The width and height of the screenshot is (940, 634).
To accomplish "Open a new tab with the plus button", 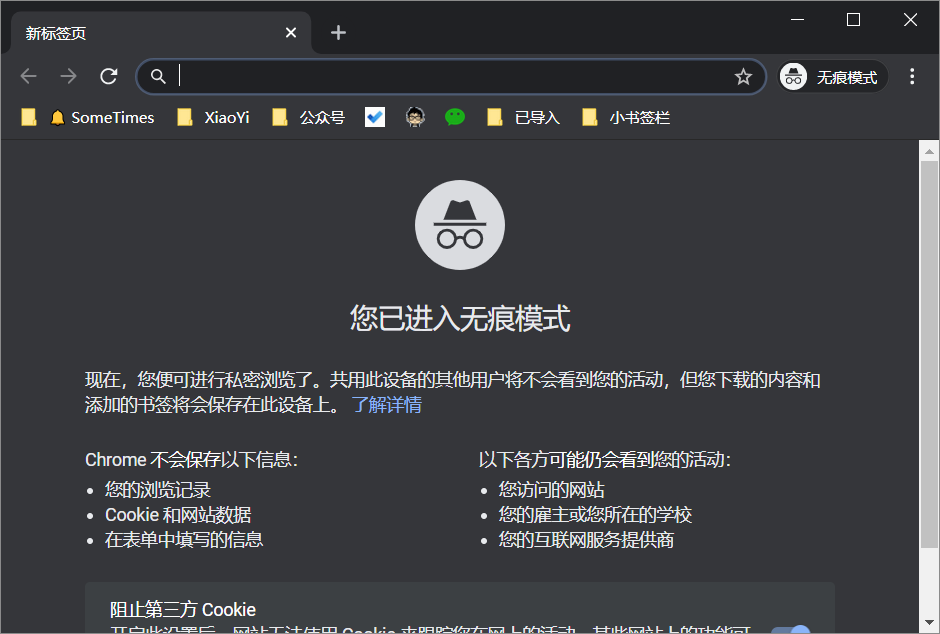I will [338, 32].
